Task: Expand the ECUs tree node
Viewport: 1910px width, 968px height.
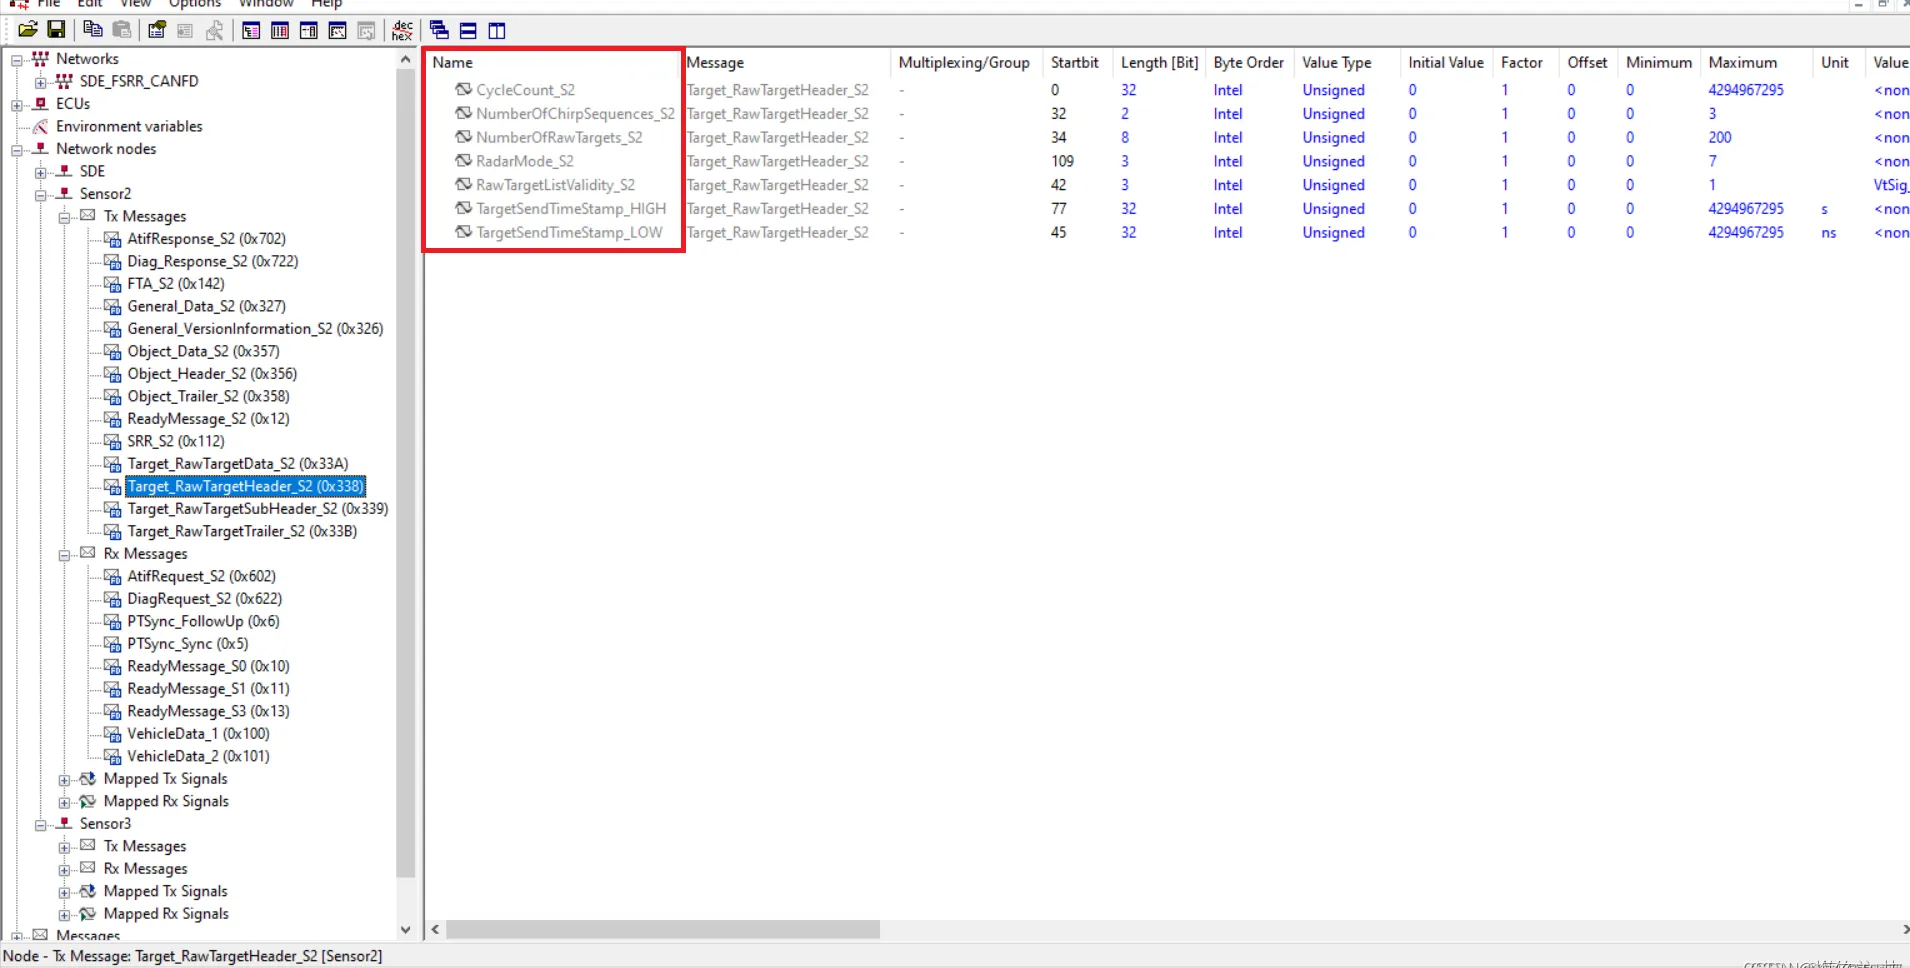Action: point(17,104)
